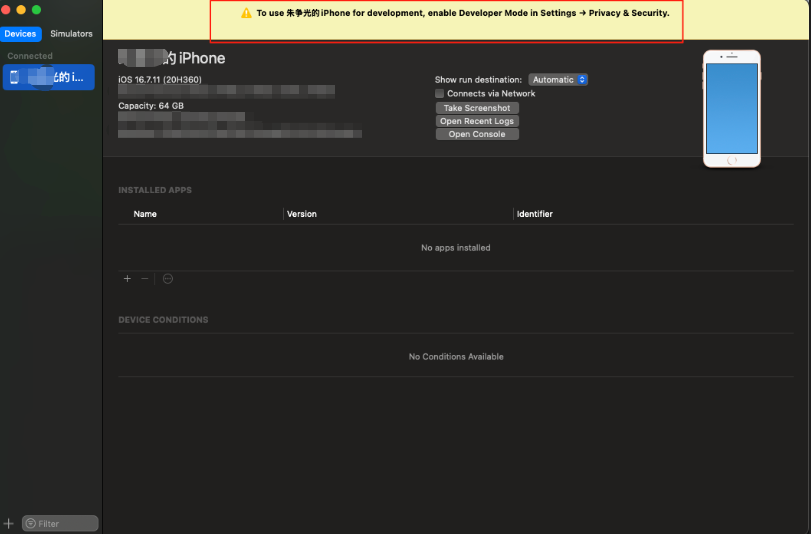
Task: Click the filter icon inside the Filter field
Action: point(30,523)
